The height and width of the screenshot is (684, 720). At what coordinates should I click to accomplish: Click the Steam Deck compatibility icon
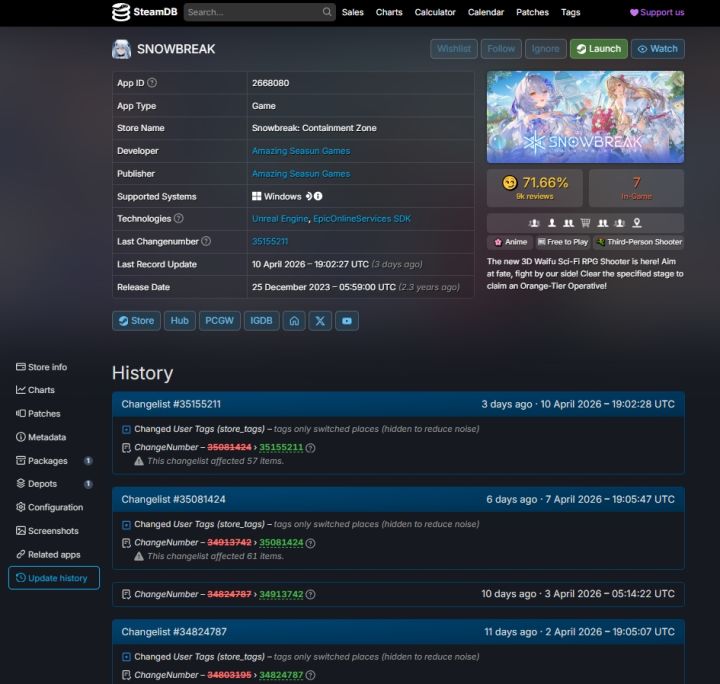(309, 196)
